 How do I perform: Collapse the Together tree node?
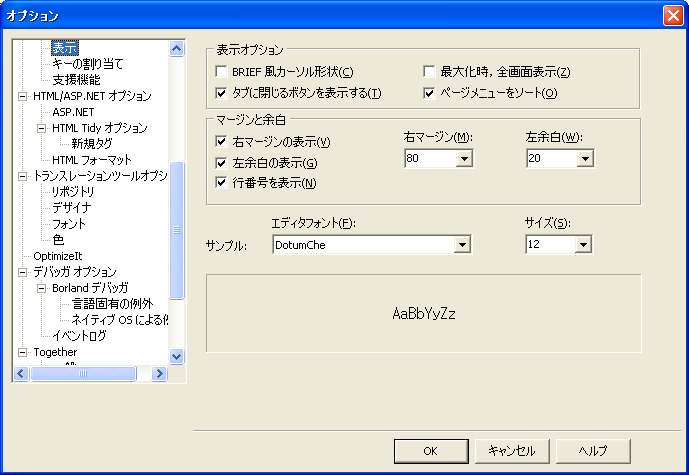point(22,352)
